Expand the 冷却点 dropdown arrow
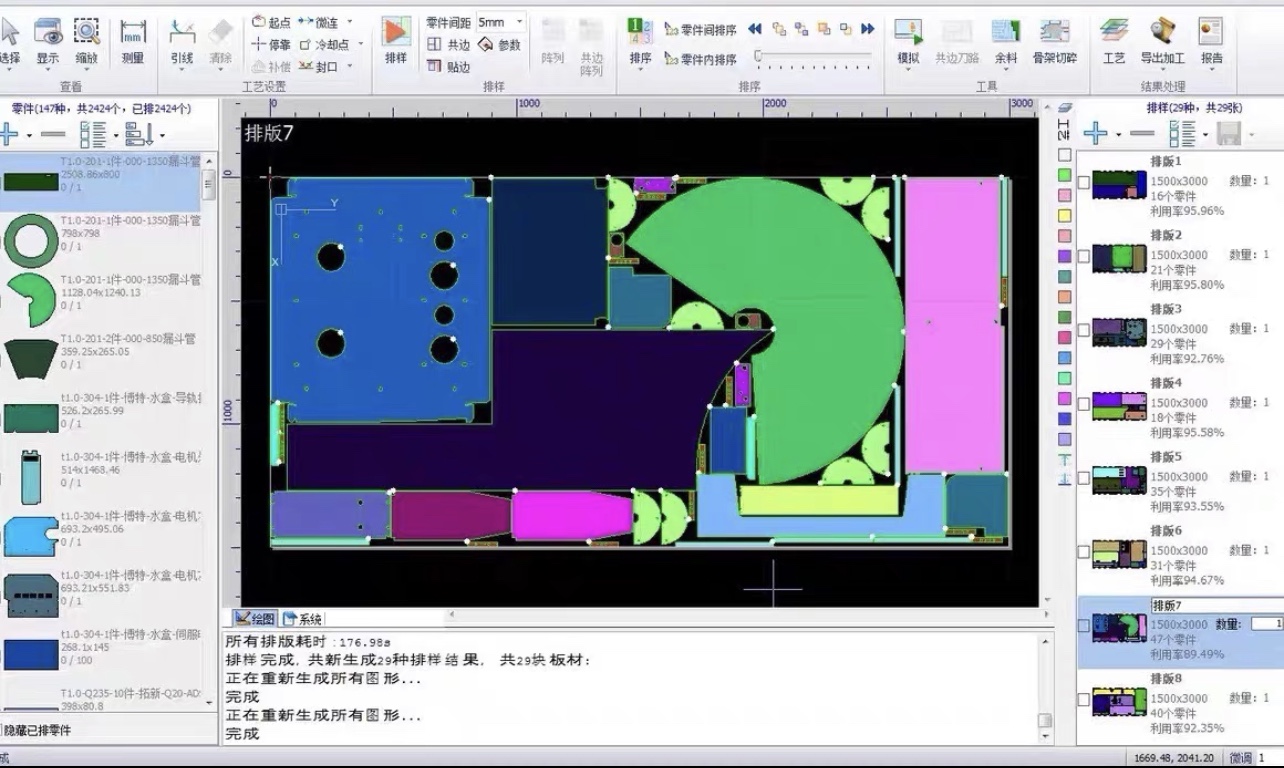This screenshot has height=768, width=1284. click(x=360, y=44)
